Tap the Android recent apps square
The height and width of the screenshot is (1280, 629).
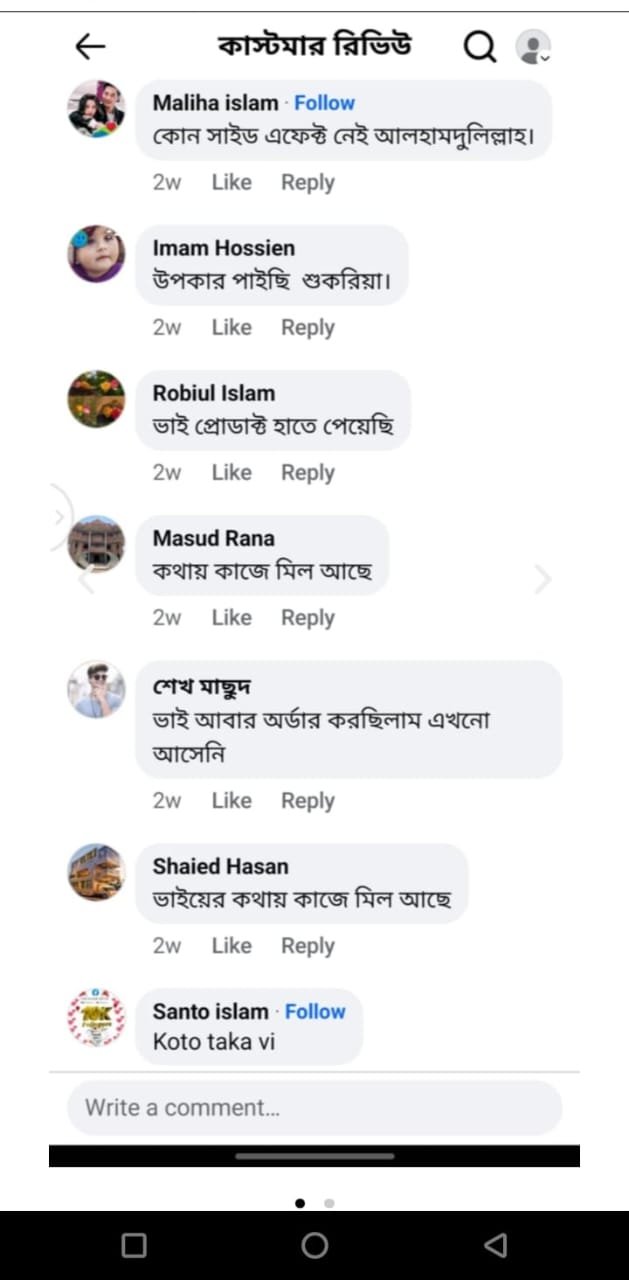point(133,1244)
